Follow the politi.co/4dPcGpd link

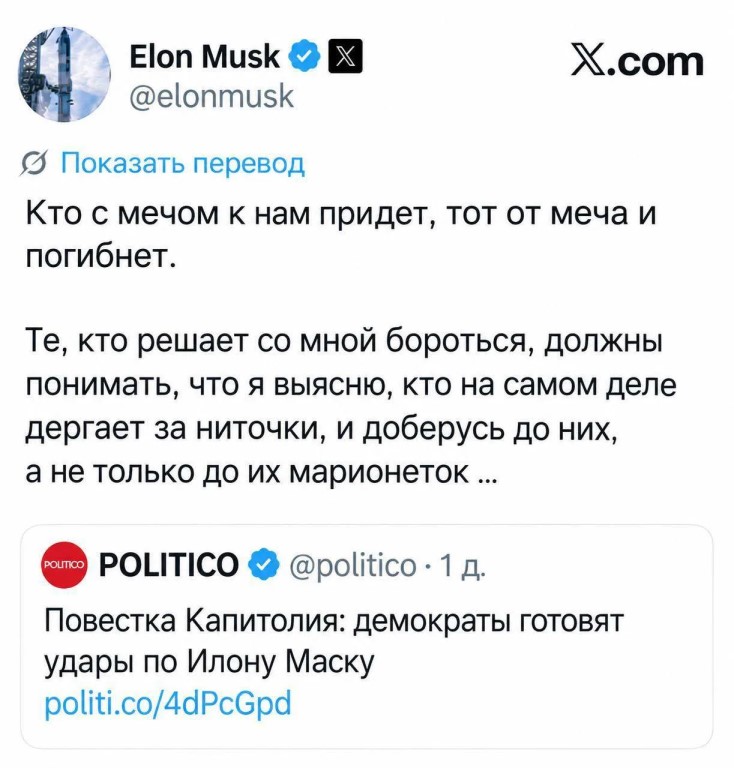click(168, 703)
